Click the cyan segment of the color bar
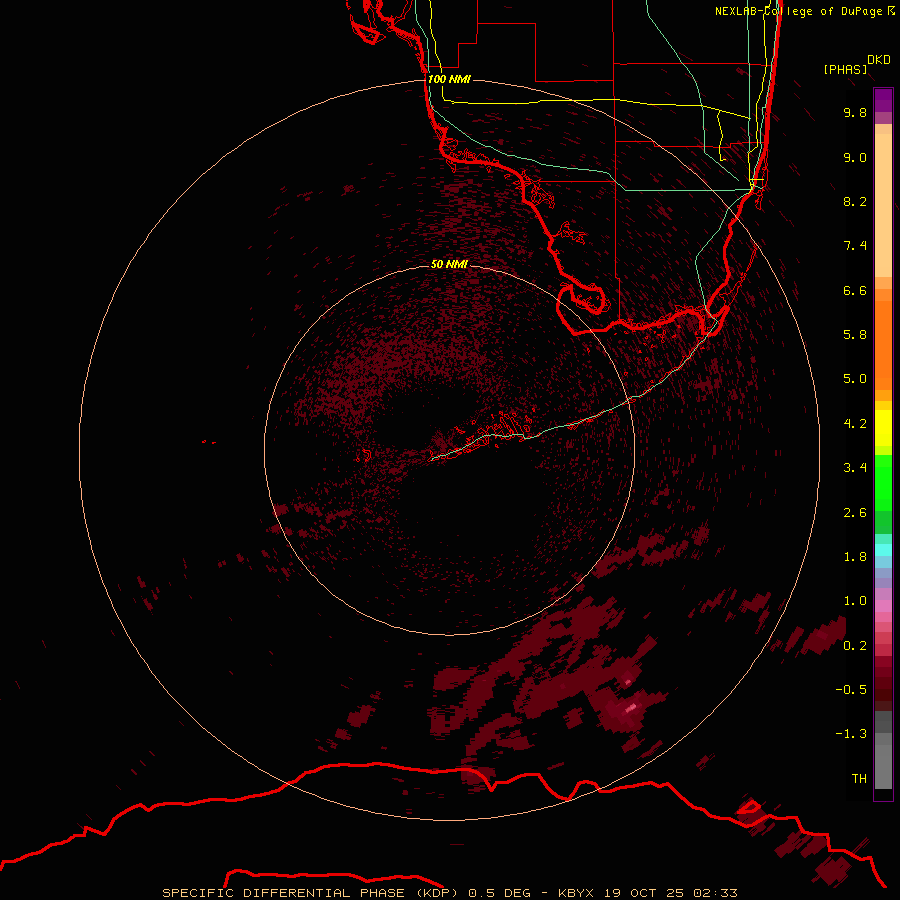This screenshot has height=900, width=900. (883, 549)
